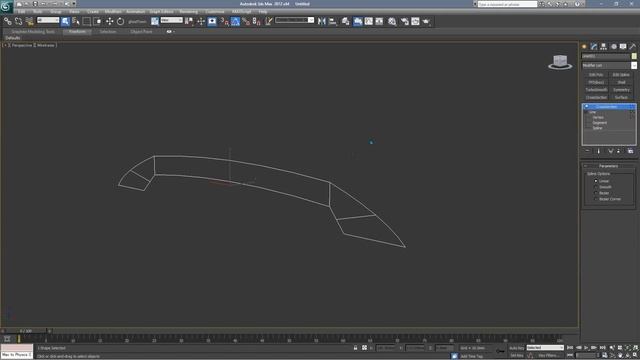Image resolution: width=640 pixels, height=360 pixels.
Task: Click the Edit Poly modifier button
Action: [x=596, y=75]
